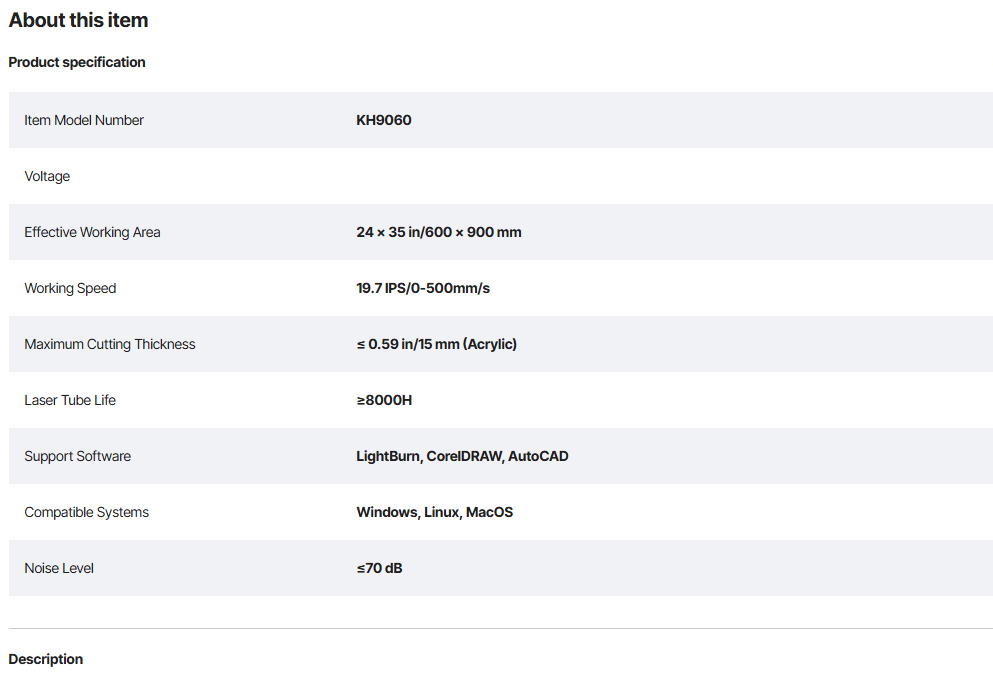Click the LightBurn, CorelDRAW, AutoCAD text
This screenshot has width=993, height=685.
pos(462,456)
